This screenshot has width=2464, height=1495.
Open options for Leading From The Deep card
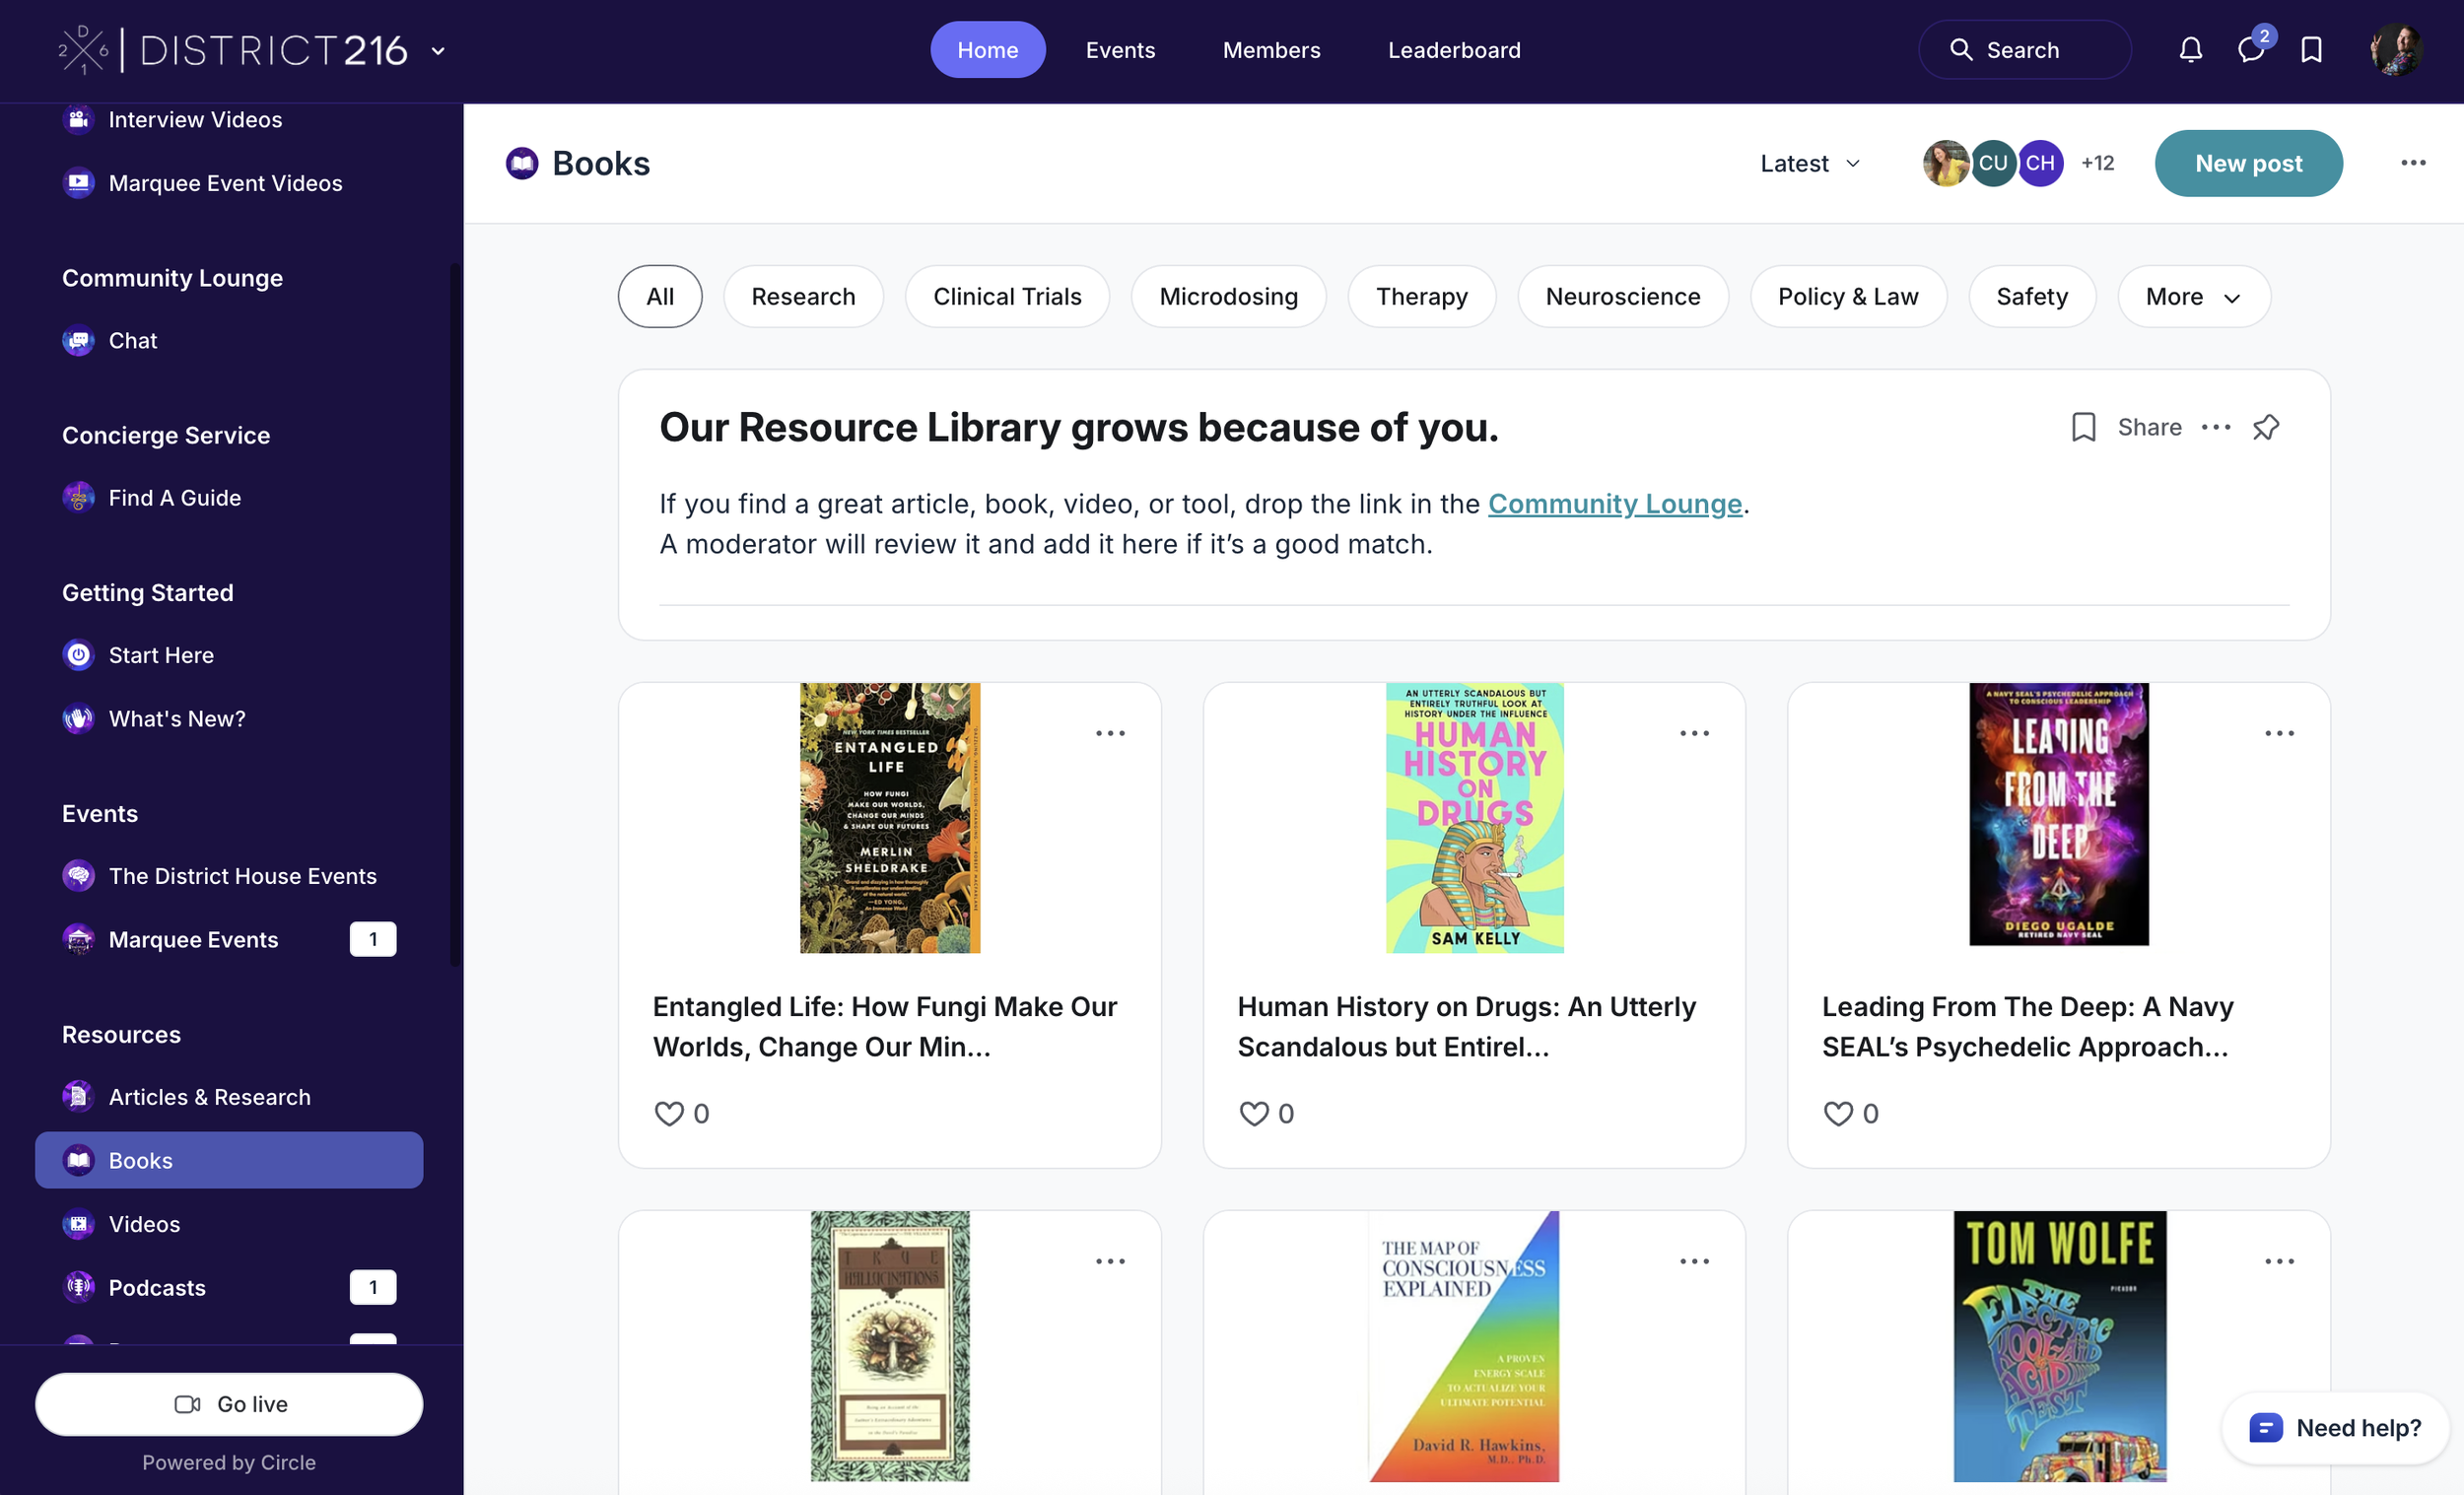coord(2279,733)
